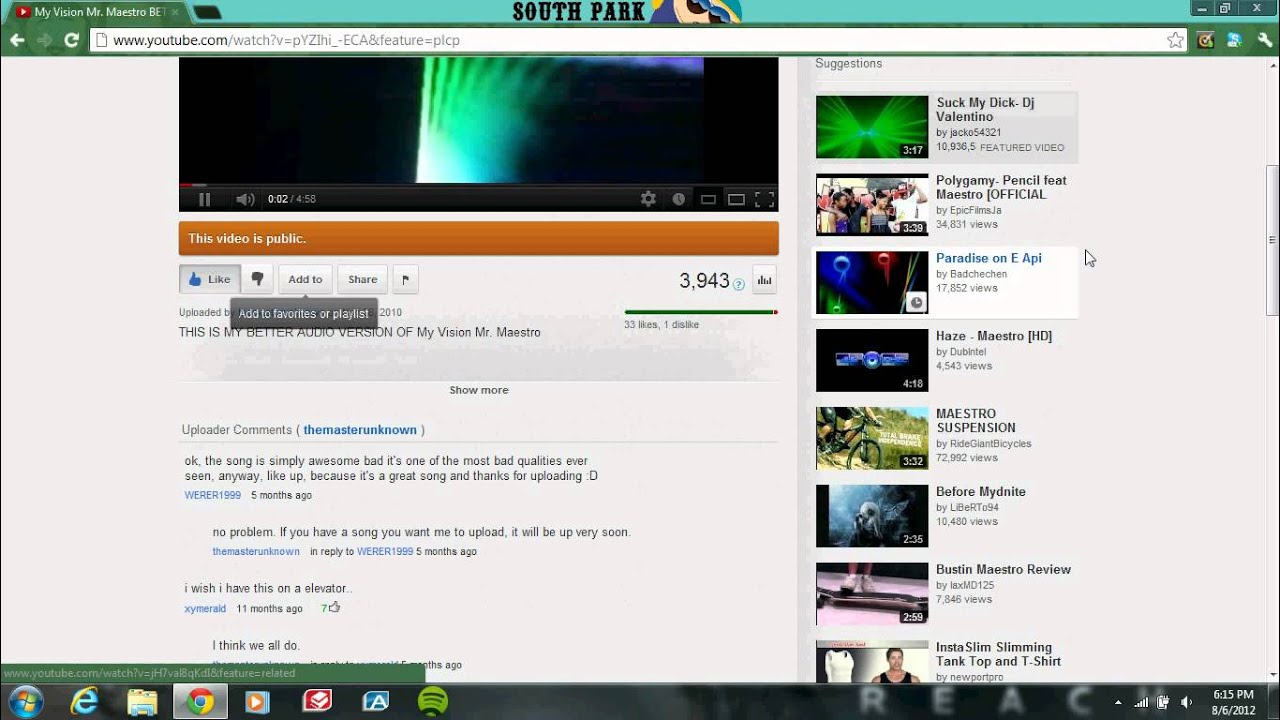
Task: Open themasterunknown uploader channel link
Action: 360,430
